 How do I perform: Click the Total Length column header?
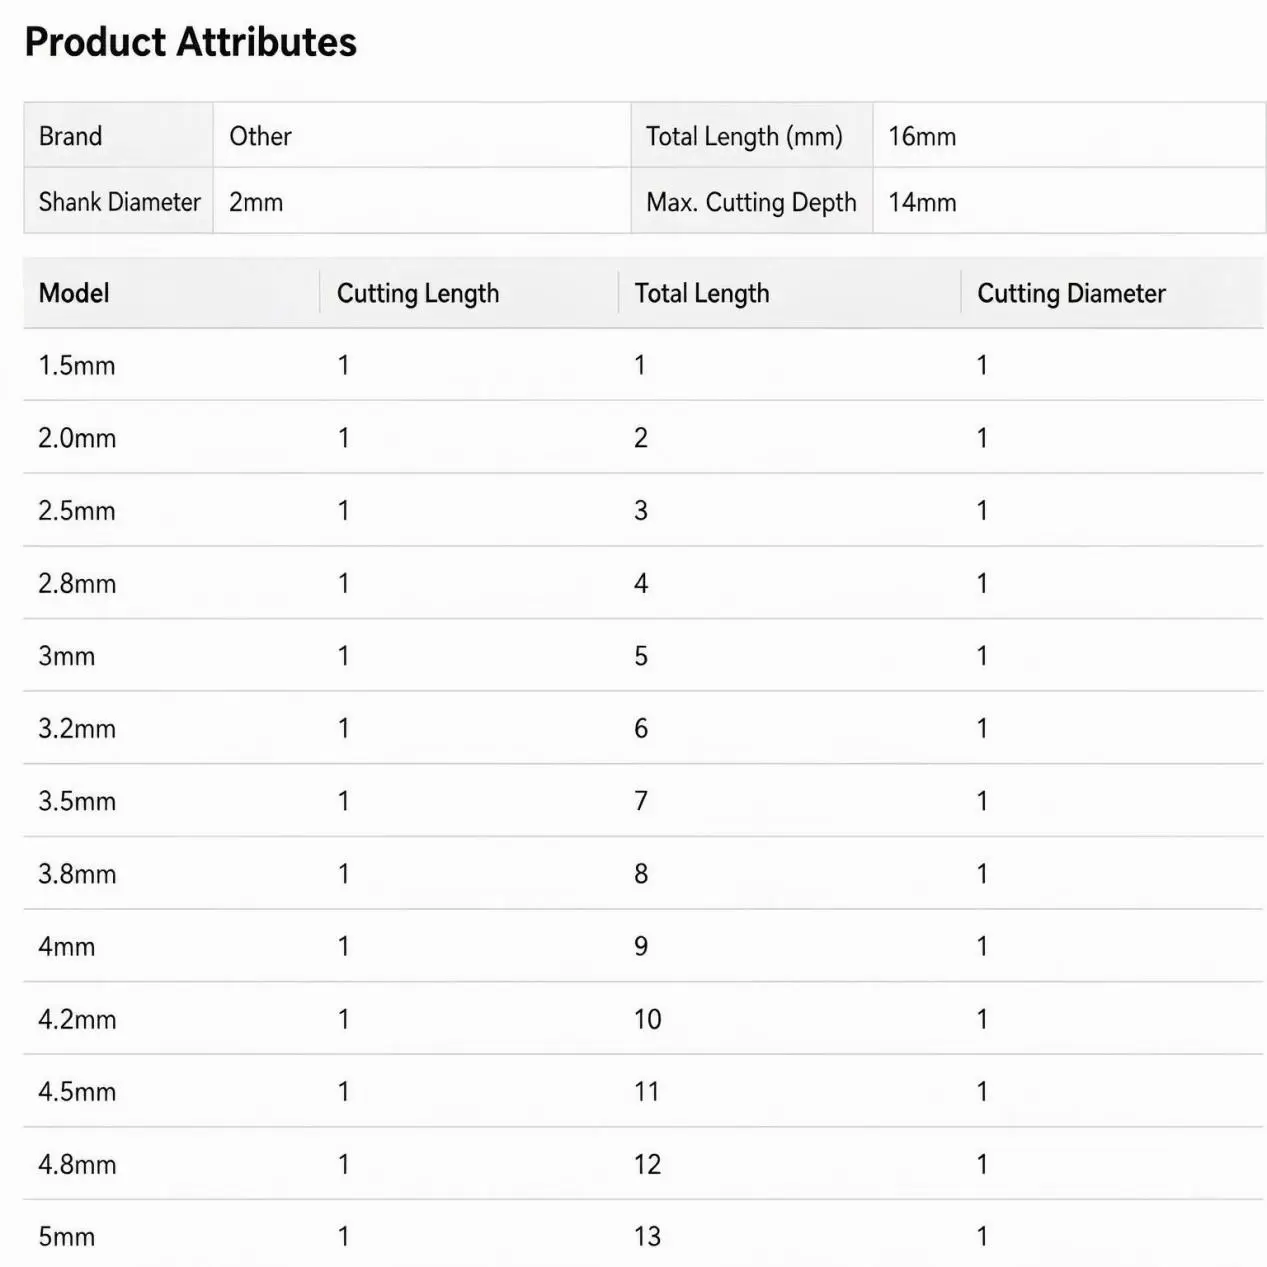click(702, 293)
